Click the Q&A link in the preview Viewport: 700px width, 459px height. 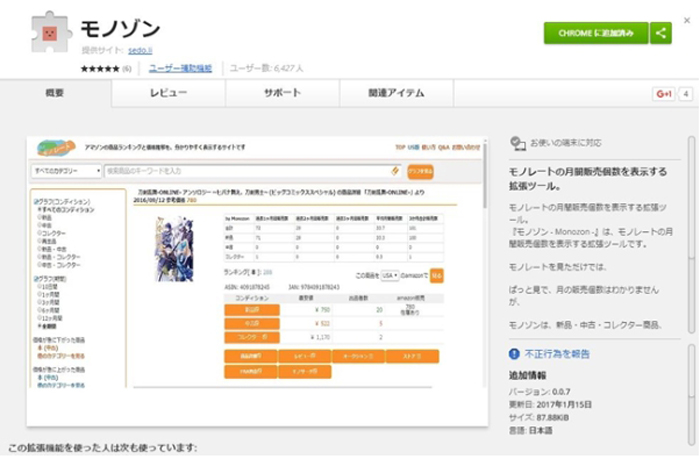(444, 147)
